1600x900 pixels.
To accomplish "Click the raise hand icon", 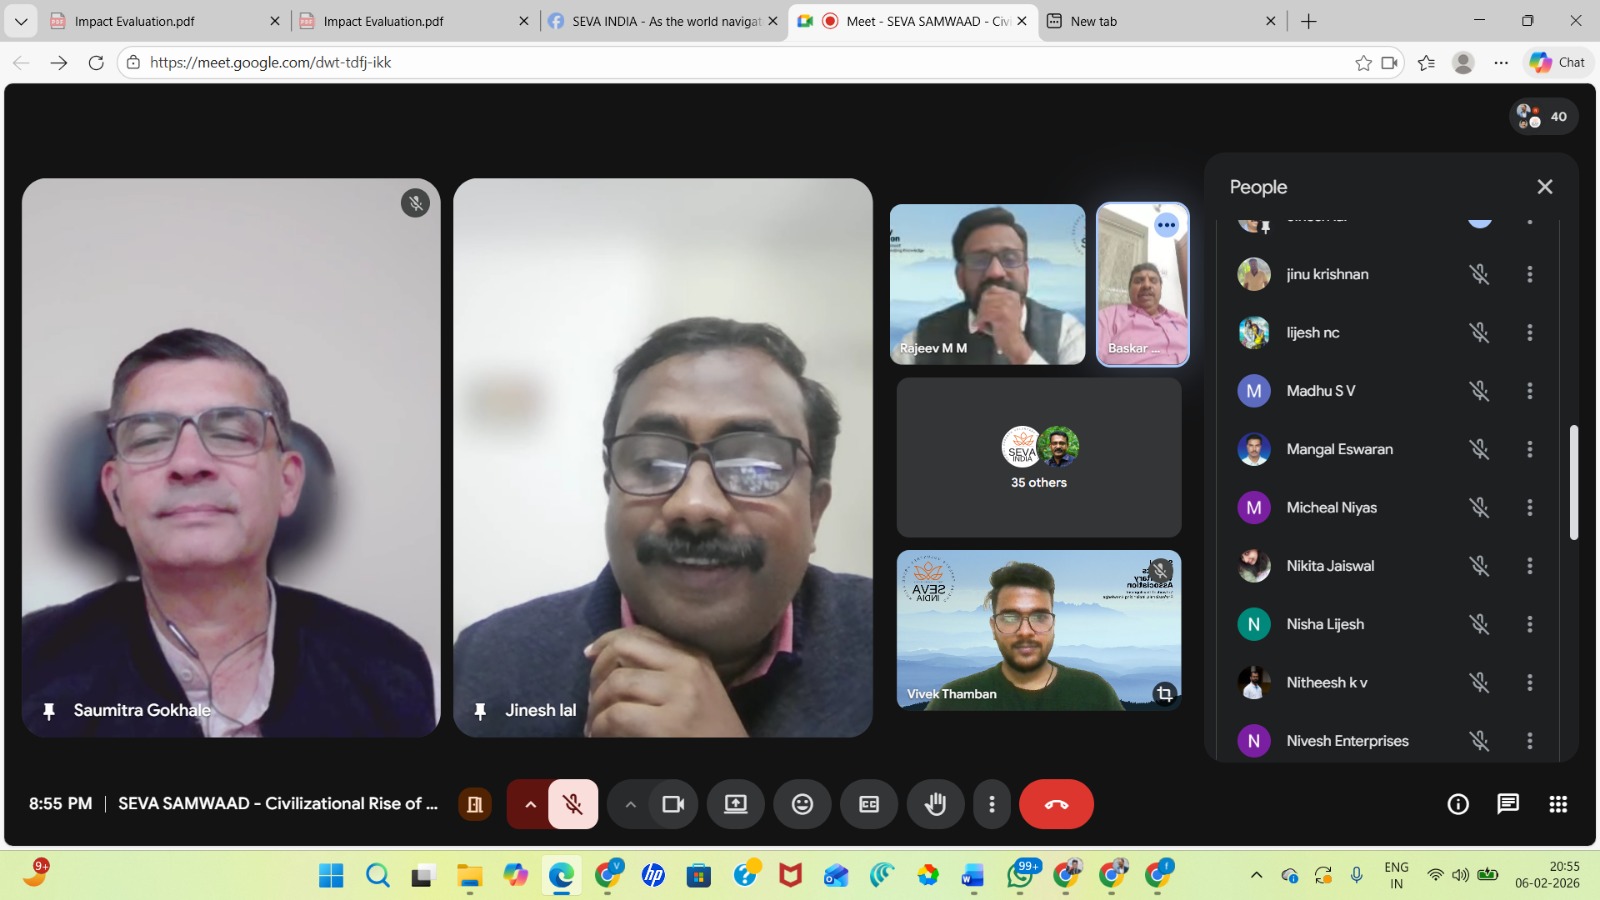I will pos(935,804).
